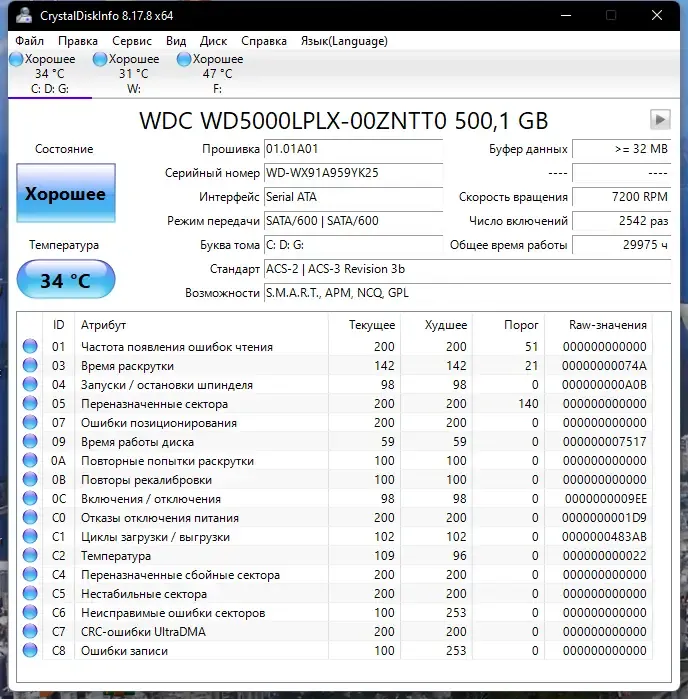Select the F: disk at 47 °C

pyautogui.click(x=217, y=74)
